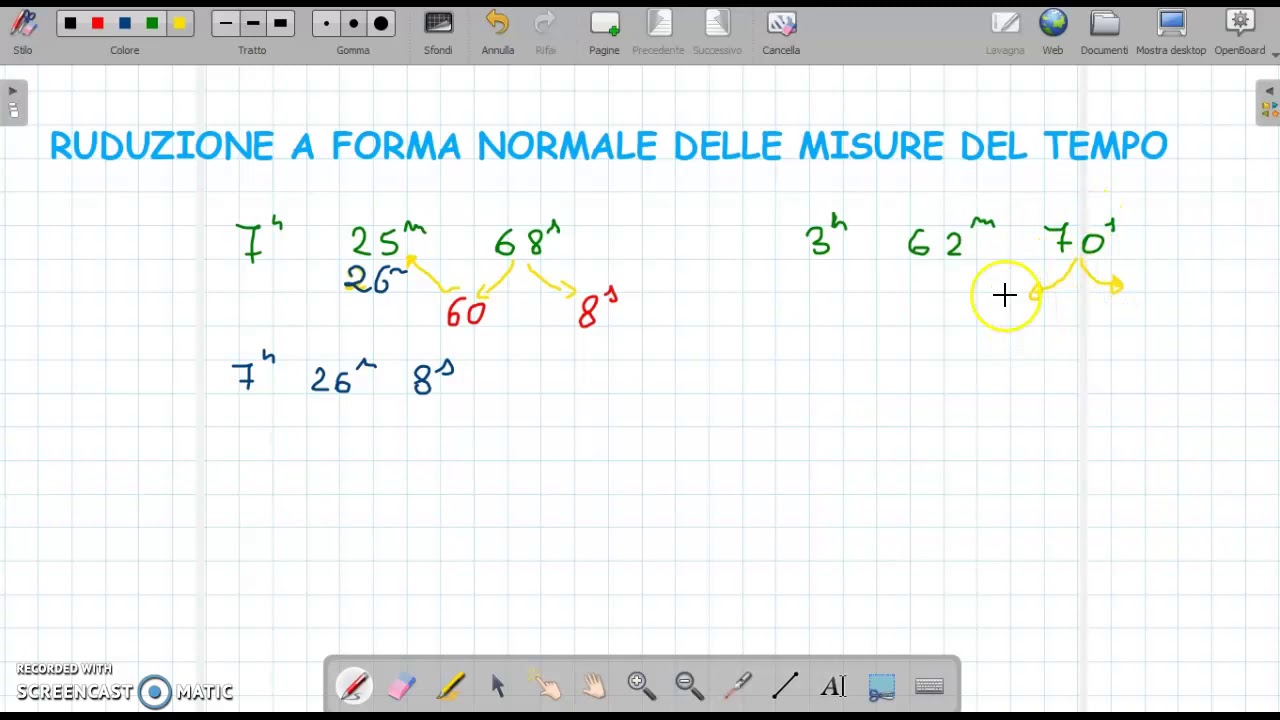The width and height of the screenshot is (1280, 720).
Task: Undo with the Annulla button
Action: (x=498, y=31)
